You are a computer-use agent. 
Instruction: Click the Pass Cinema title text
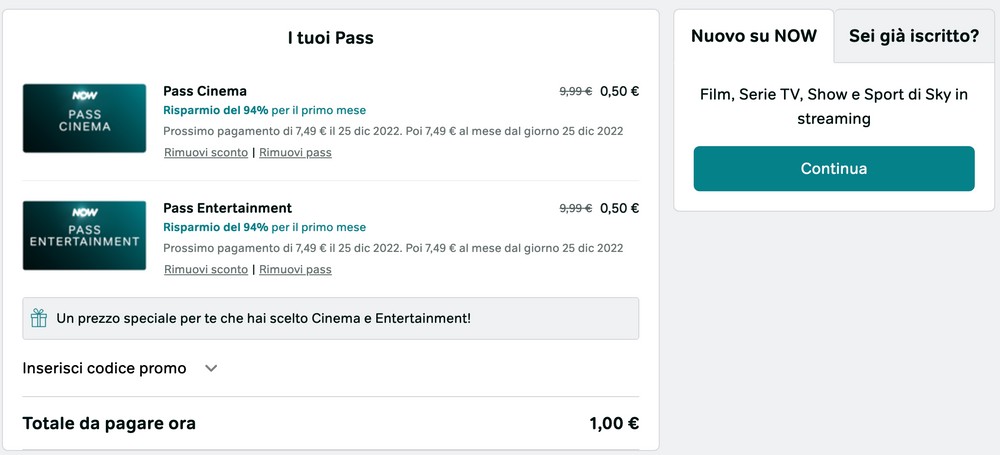coord(205,91)
